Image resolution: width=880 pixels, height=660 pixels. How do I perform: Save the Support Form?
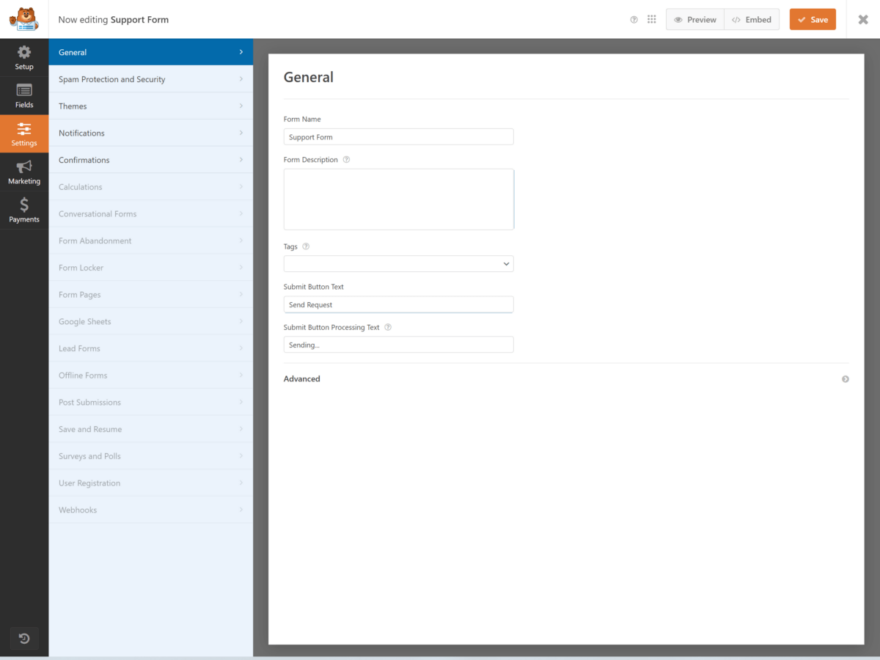tap(812, 18)
